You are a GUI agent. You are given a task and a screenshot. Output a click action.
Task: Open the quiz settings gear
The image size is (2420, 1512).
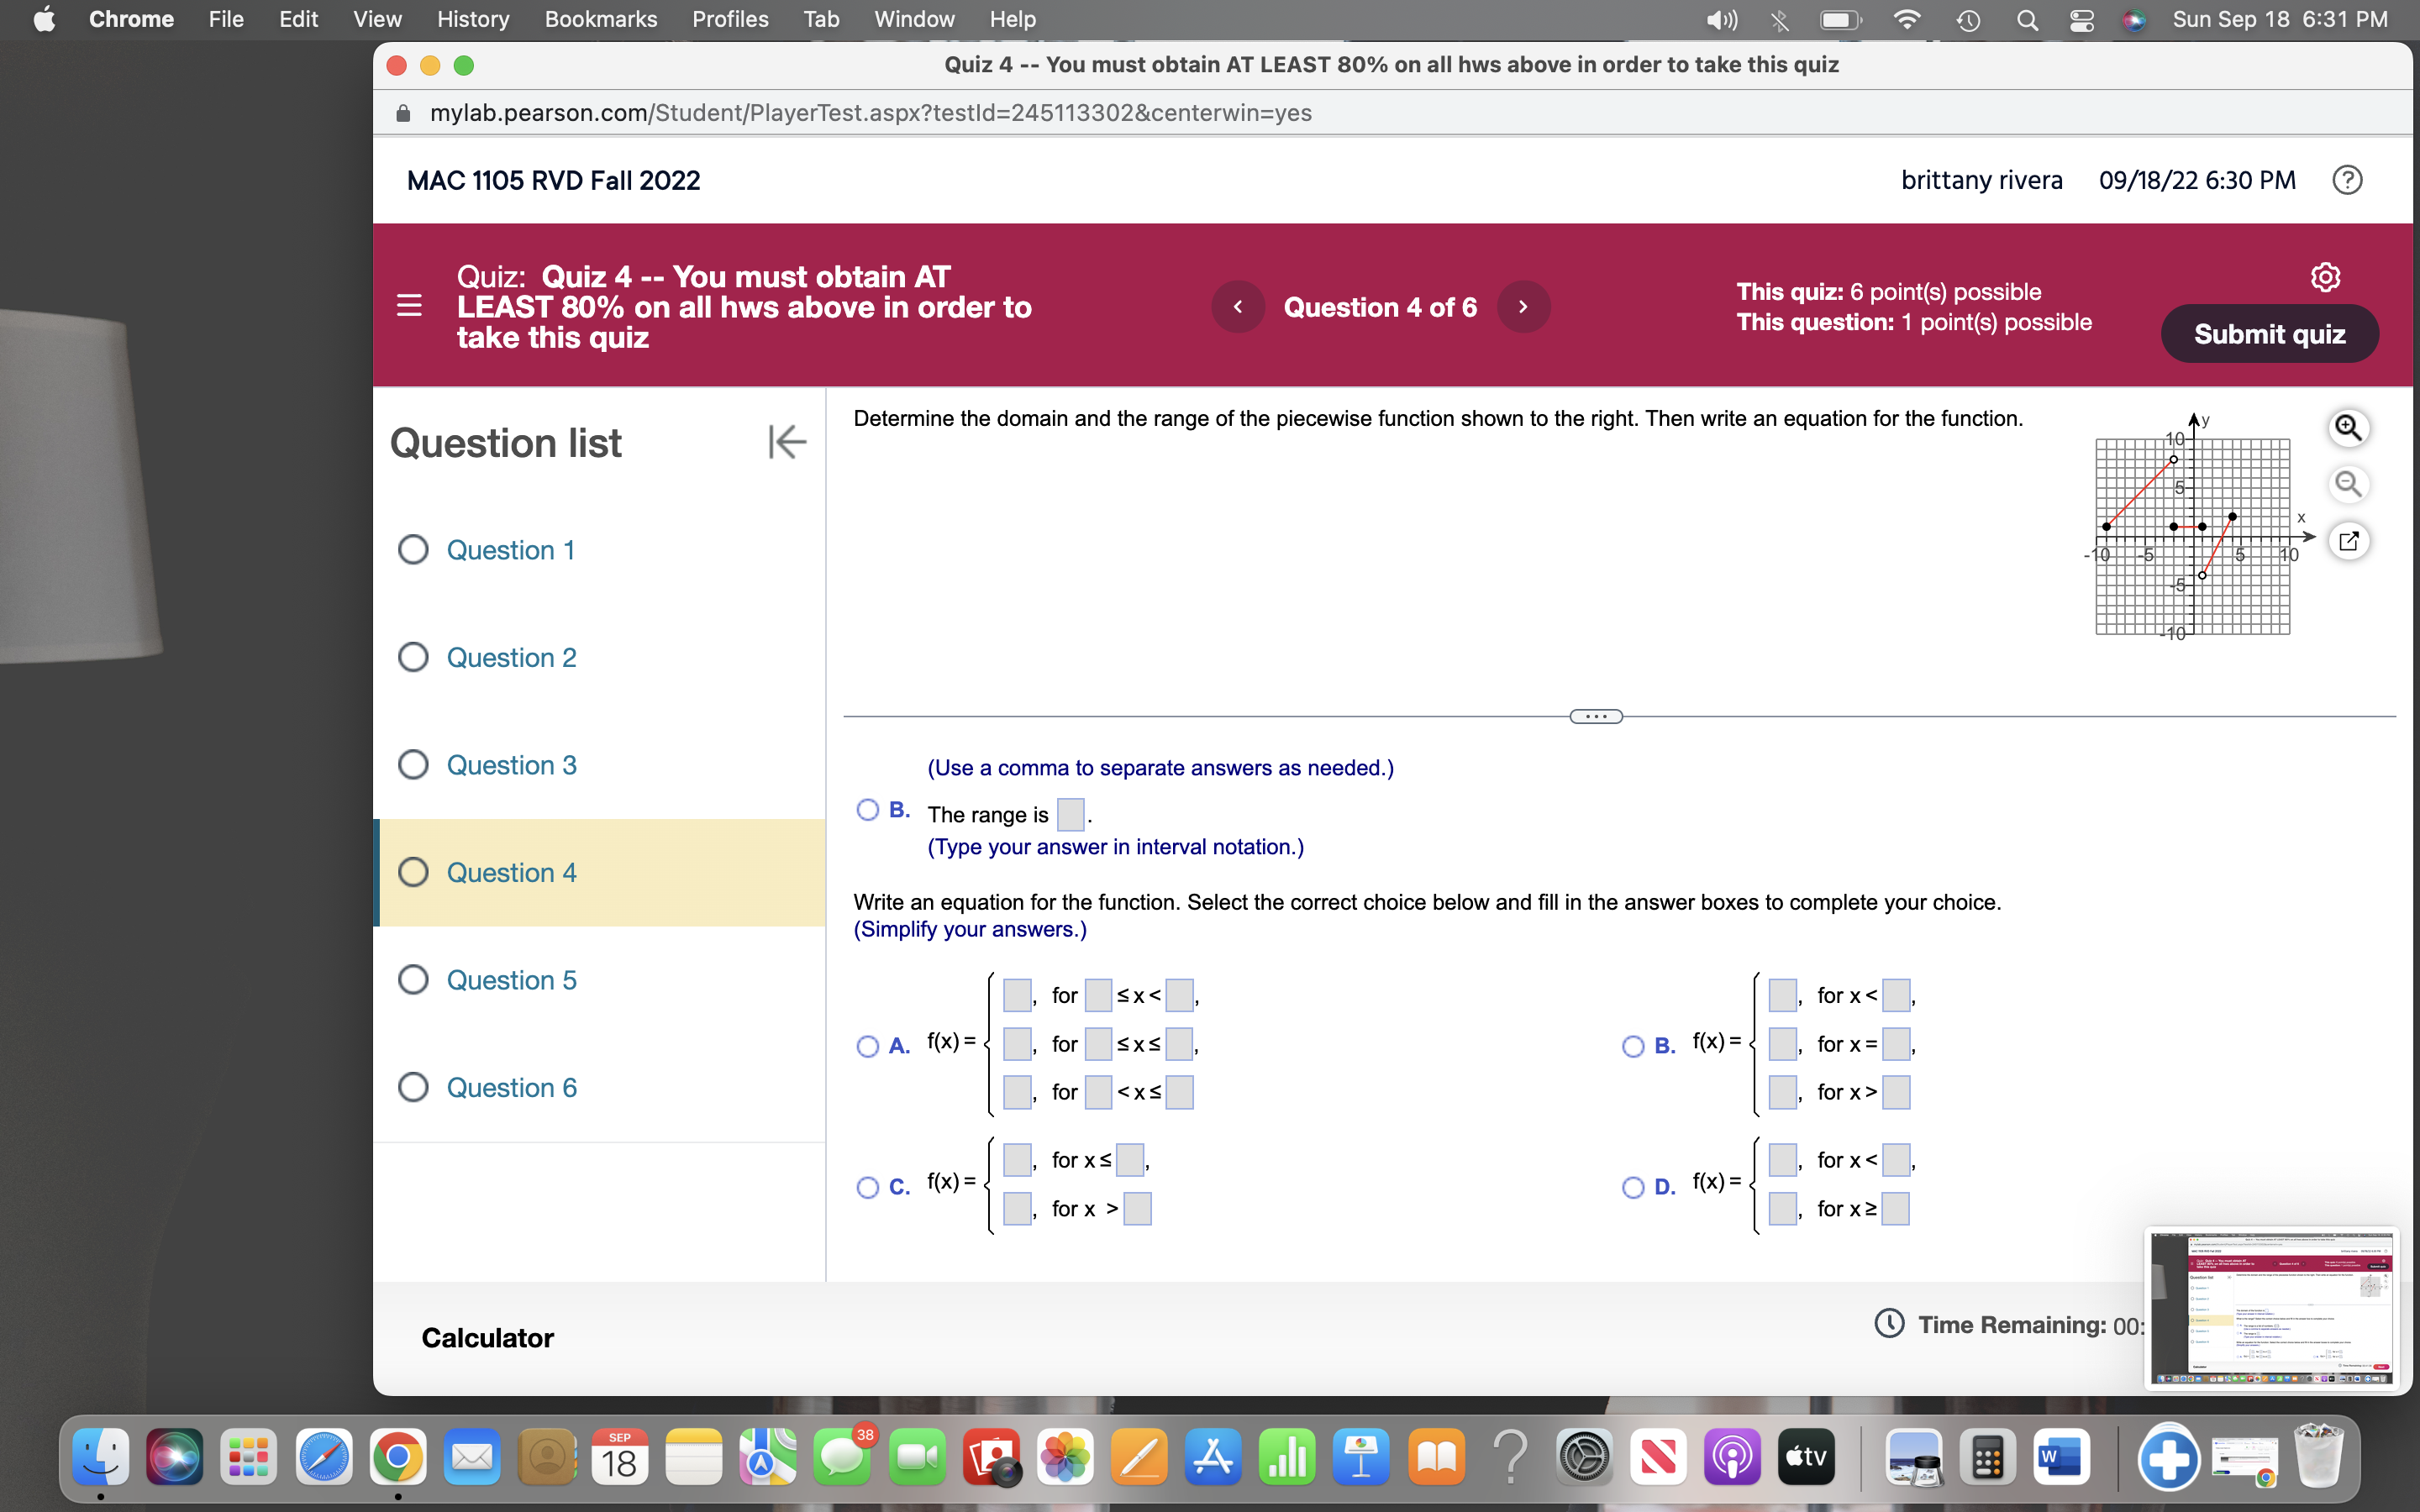tap(2325, 278)
